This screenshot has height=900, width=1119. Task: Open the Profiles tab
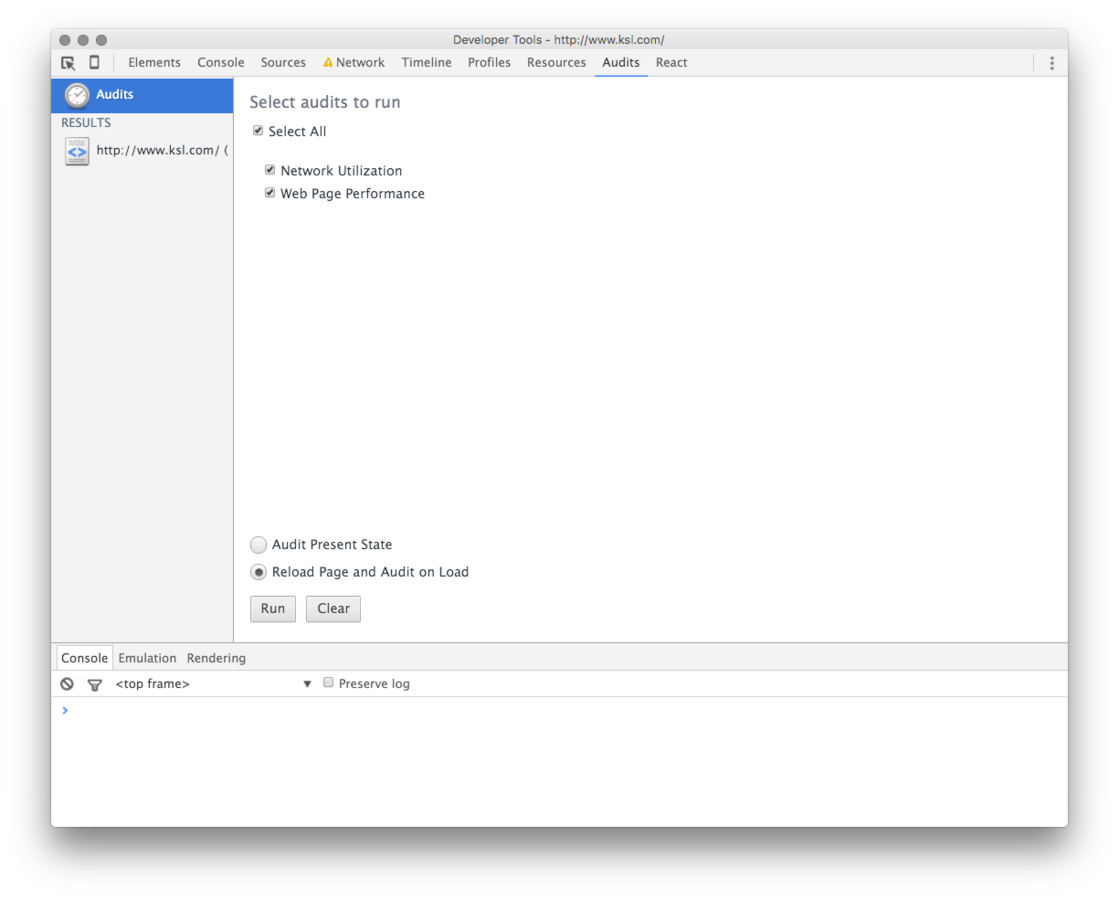tap(489, 63)
